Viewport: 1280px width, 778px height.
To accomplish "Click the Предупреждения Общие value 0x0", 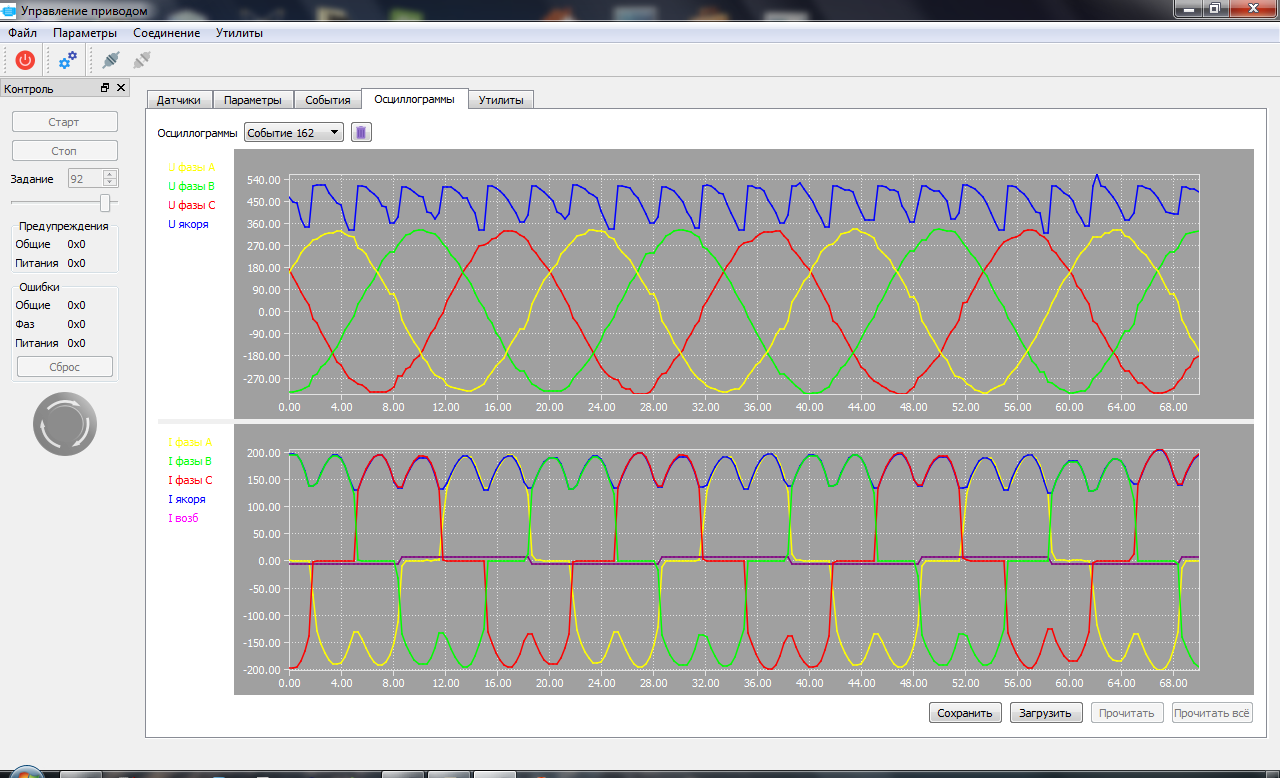I will tap(77, 244).
